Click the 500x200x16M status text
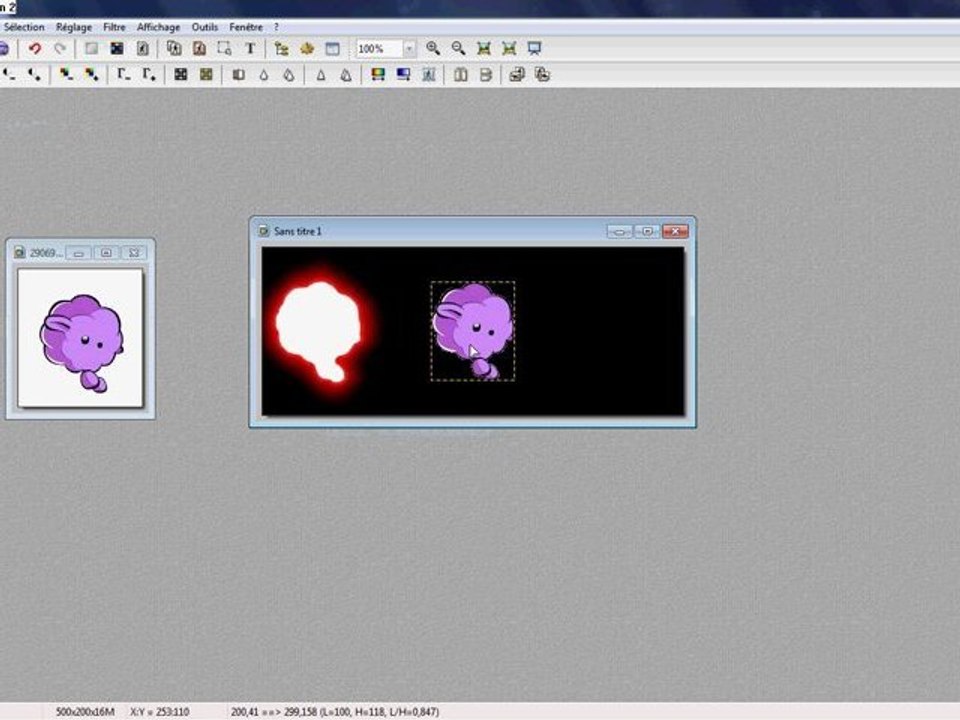This screenshot has width=960, height=720. [85, 711]
